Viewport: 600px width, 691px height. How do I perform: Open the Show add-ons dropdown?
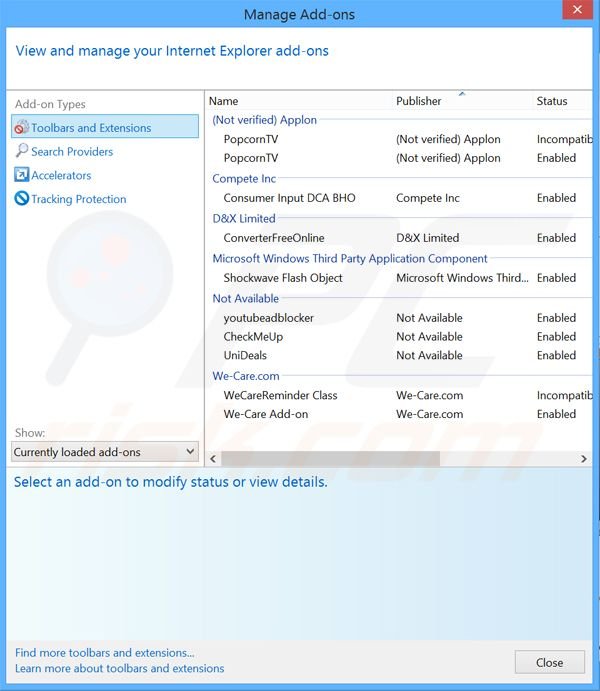(105, 452)
